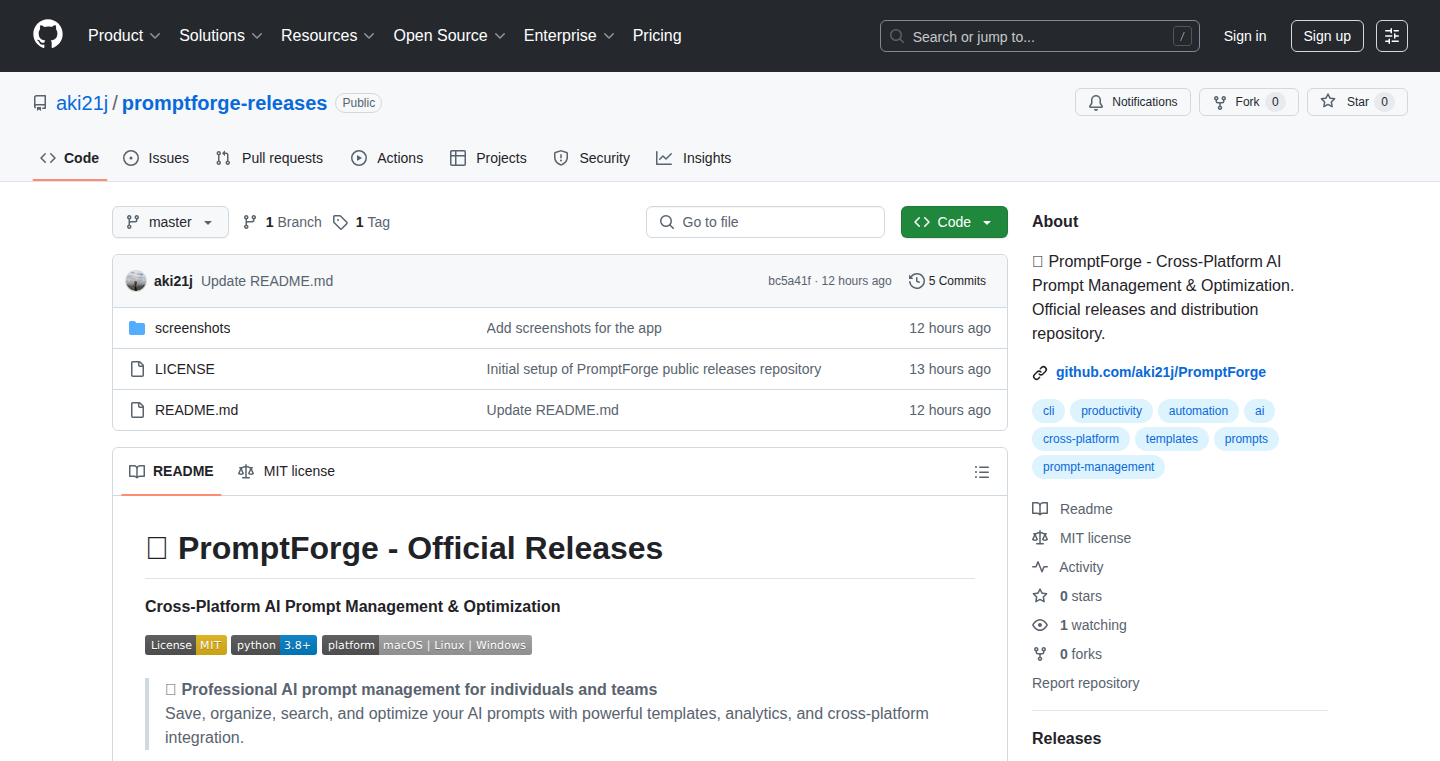This screenshot has width=1440, height=761.
Task: Open the LICENSE file
Action: tap(185, 369)
